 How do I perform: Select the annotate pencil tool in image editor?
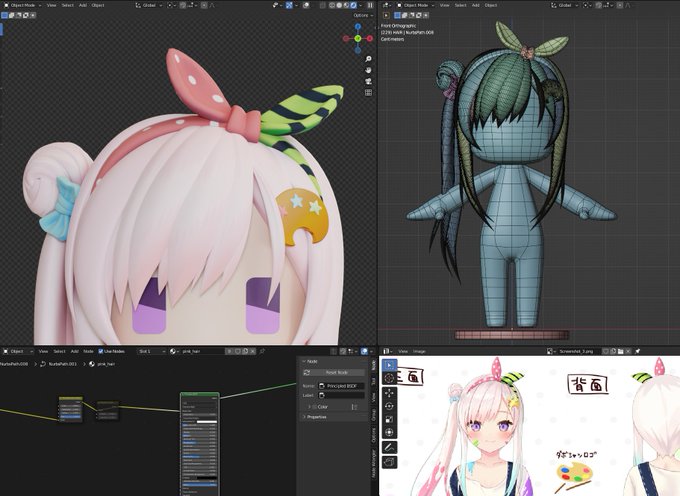[389, 447]
